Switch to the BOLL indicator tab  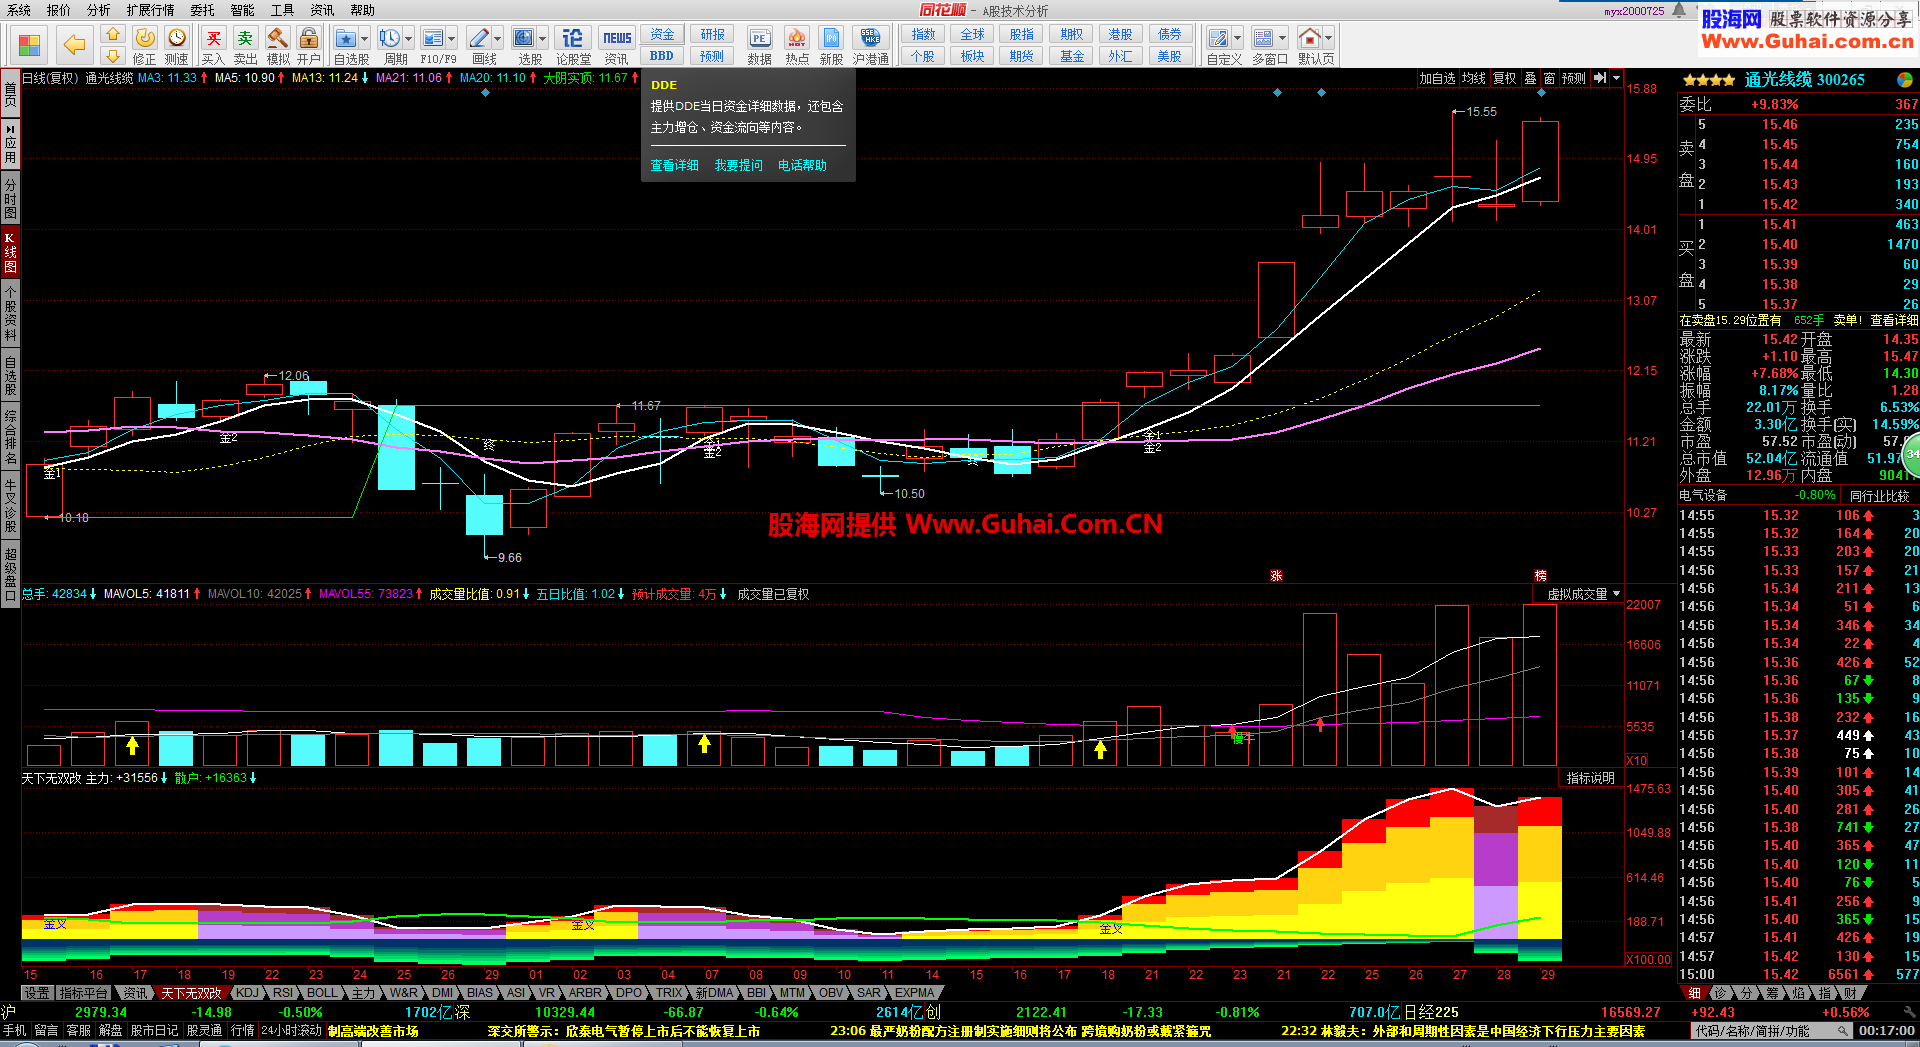pos(322,993)
